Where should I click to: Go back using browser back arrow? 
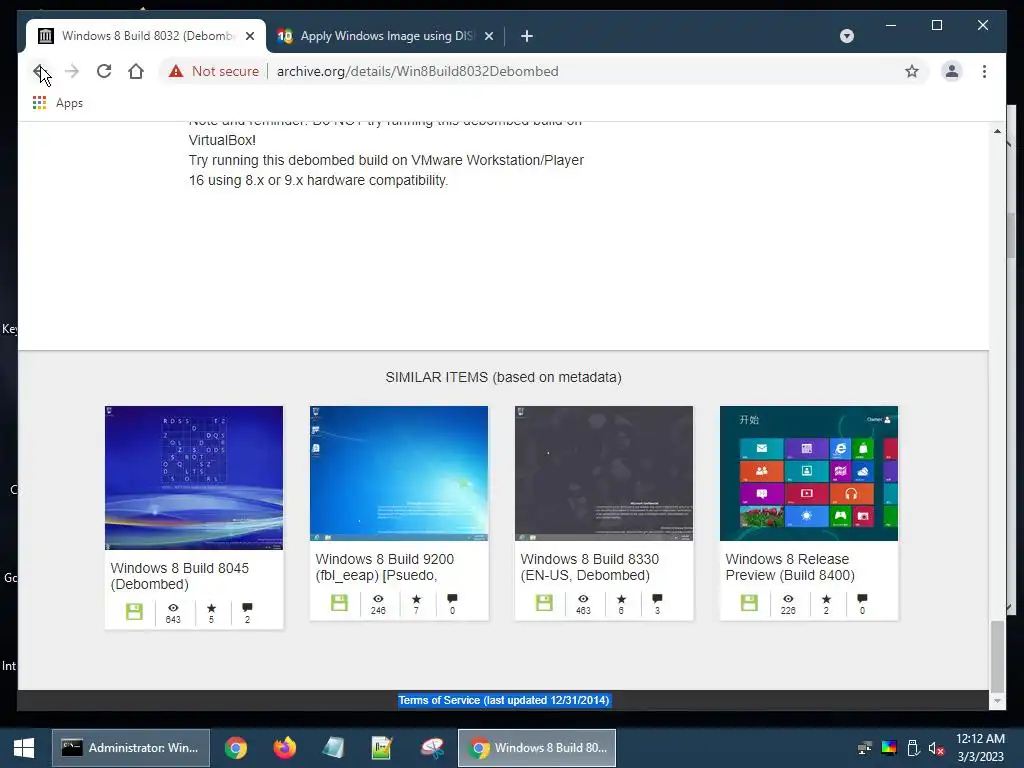(x=40, y=71)
